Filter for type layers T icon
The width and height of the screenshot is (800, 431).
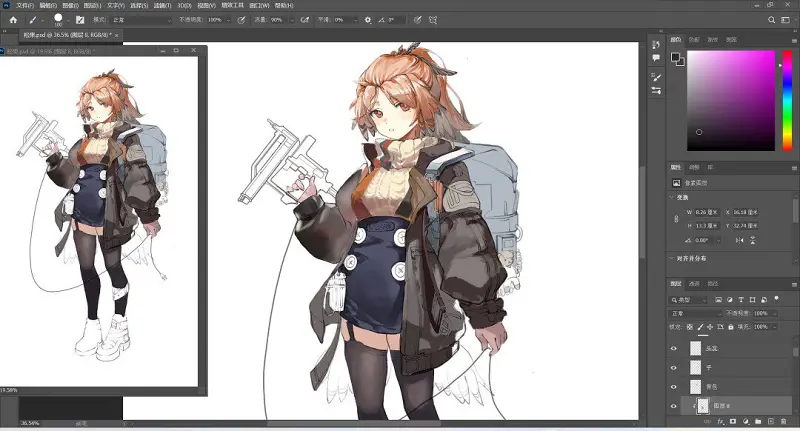pos(741,300)
